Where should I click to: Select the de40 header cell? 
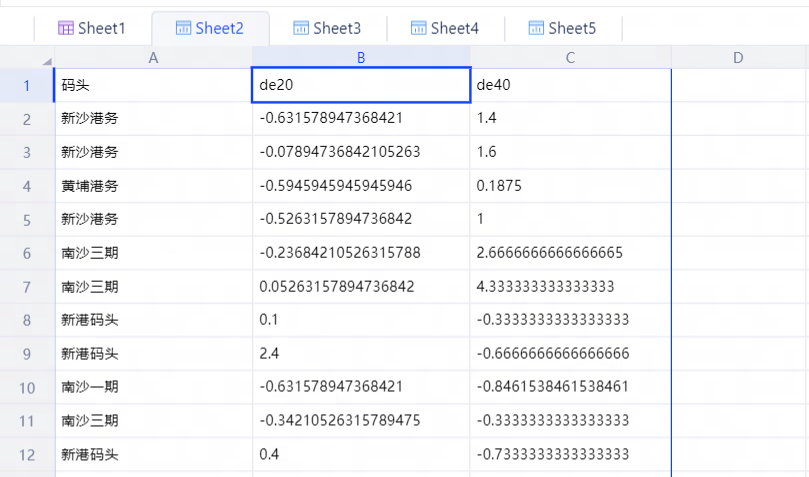tap(570, 85)
